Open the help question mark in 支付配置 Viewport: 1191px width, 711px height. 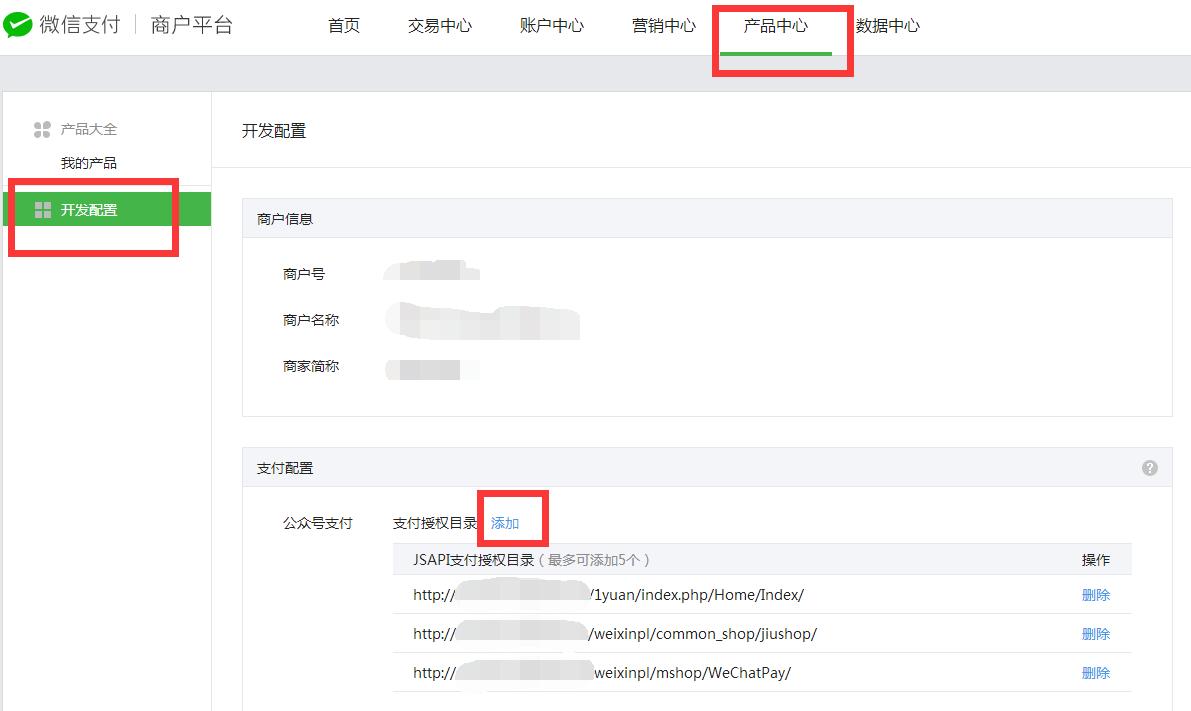pyautogui.click(x=1149, y=468)
